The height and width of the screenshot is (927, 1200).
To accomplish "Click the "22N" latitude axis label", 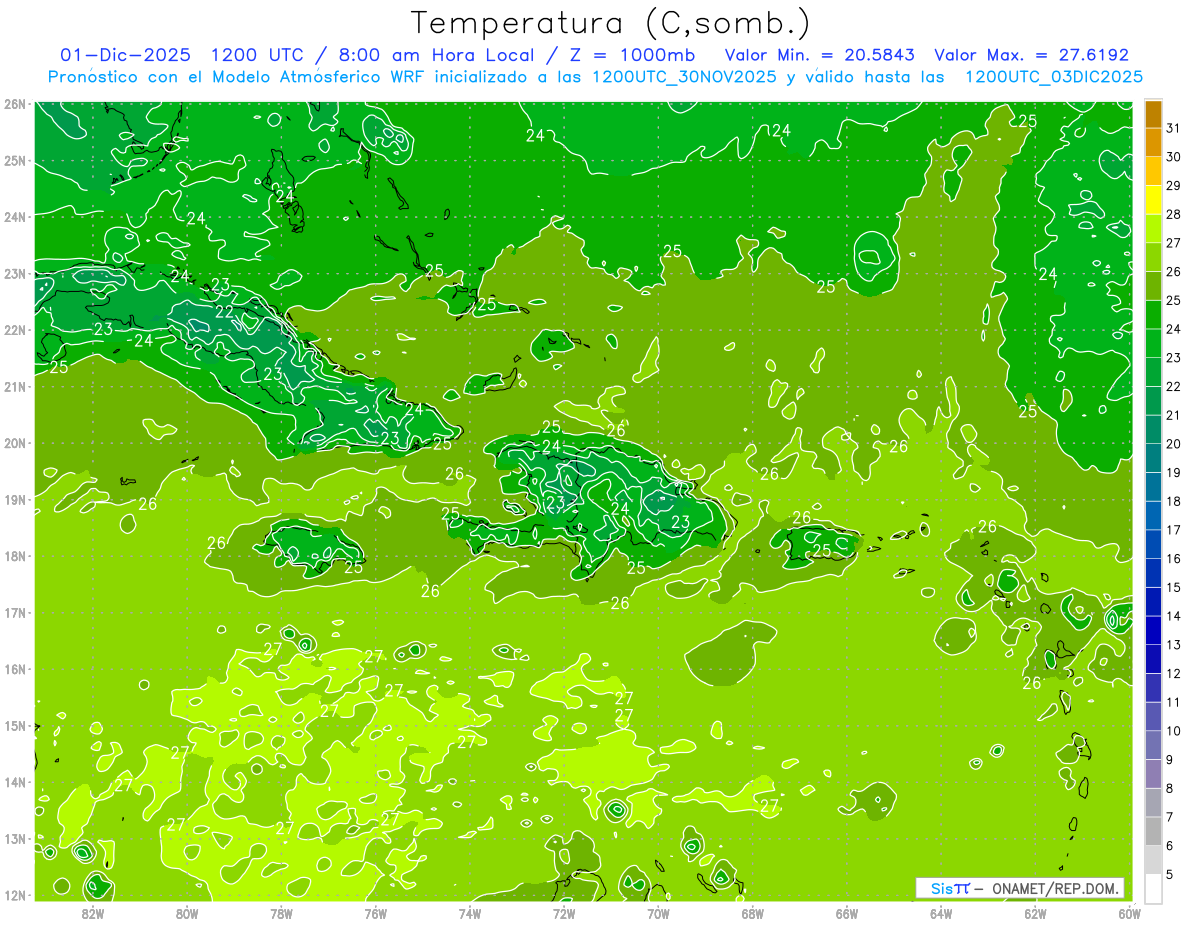I will point(14,330).
